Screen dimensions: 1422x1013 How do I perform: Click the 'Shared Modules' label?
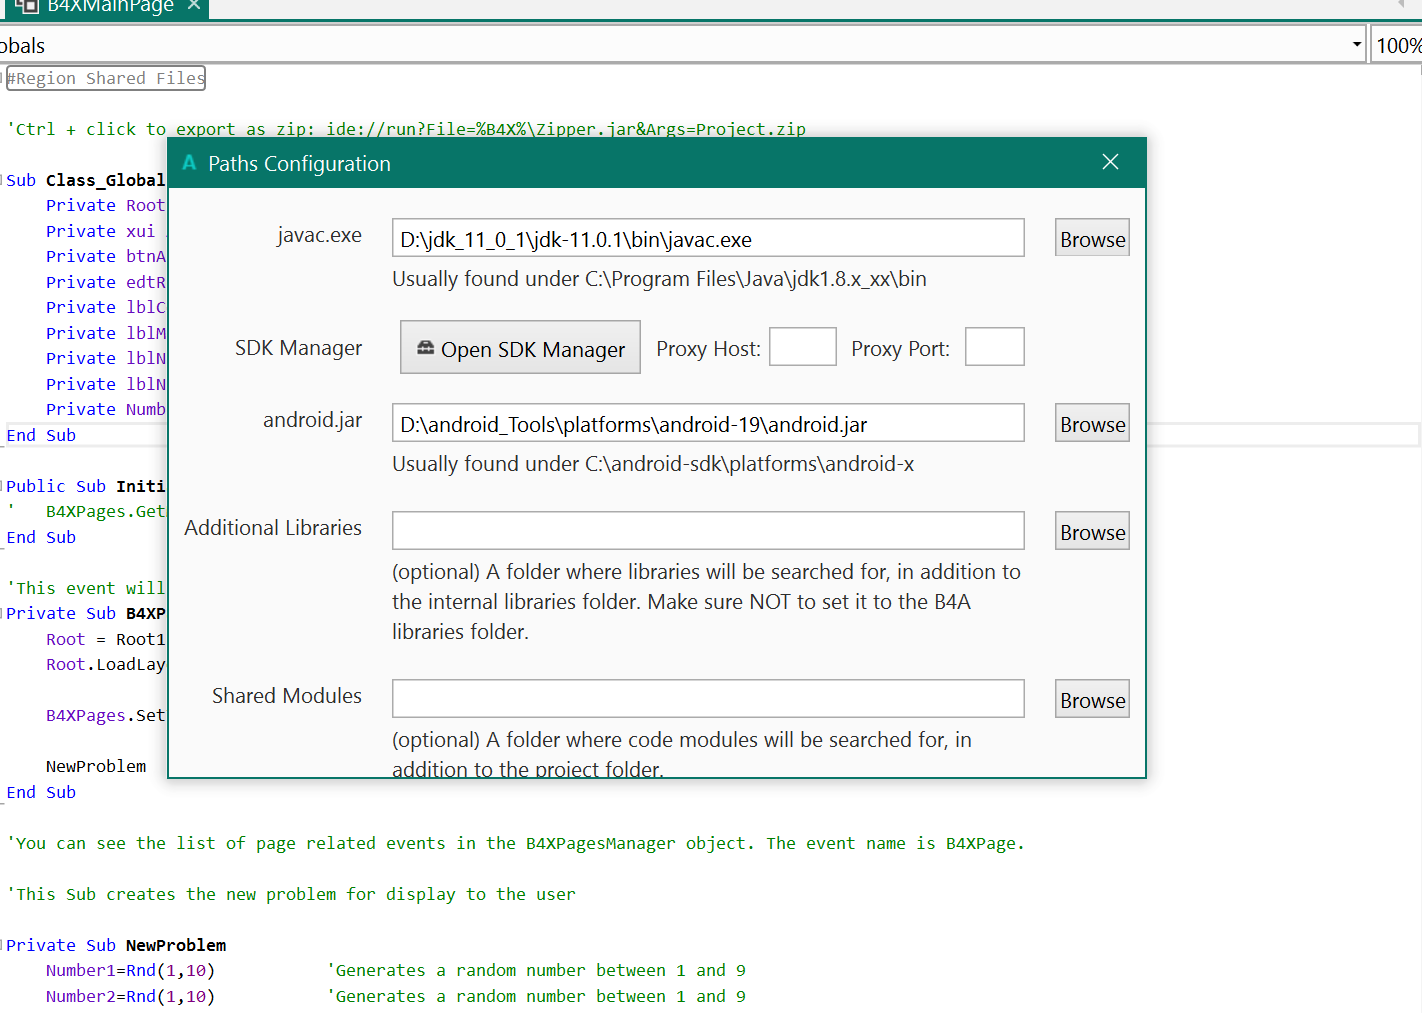point(287,696)
